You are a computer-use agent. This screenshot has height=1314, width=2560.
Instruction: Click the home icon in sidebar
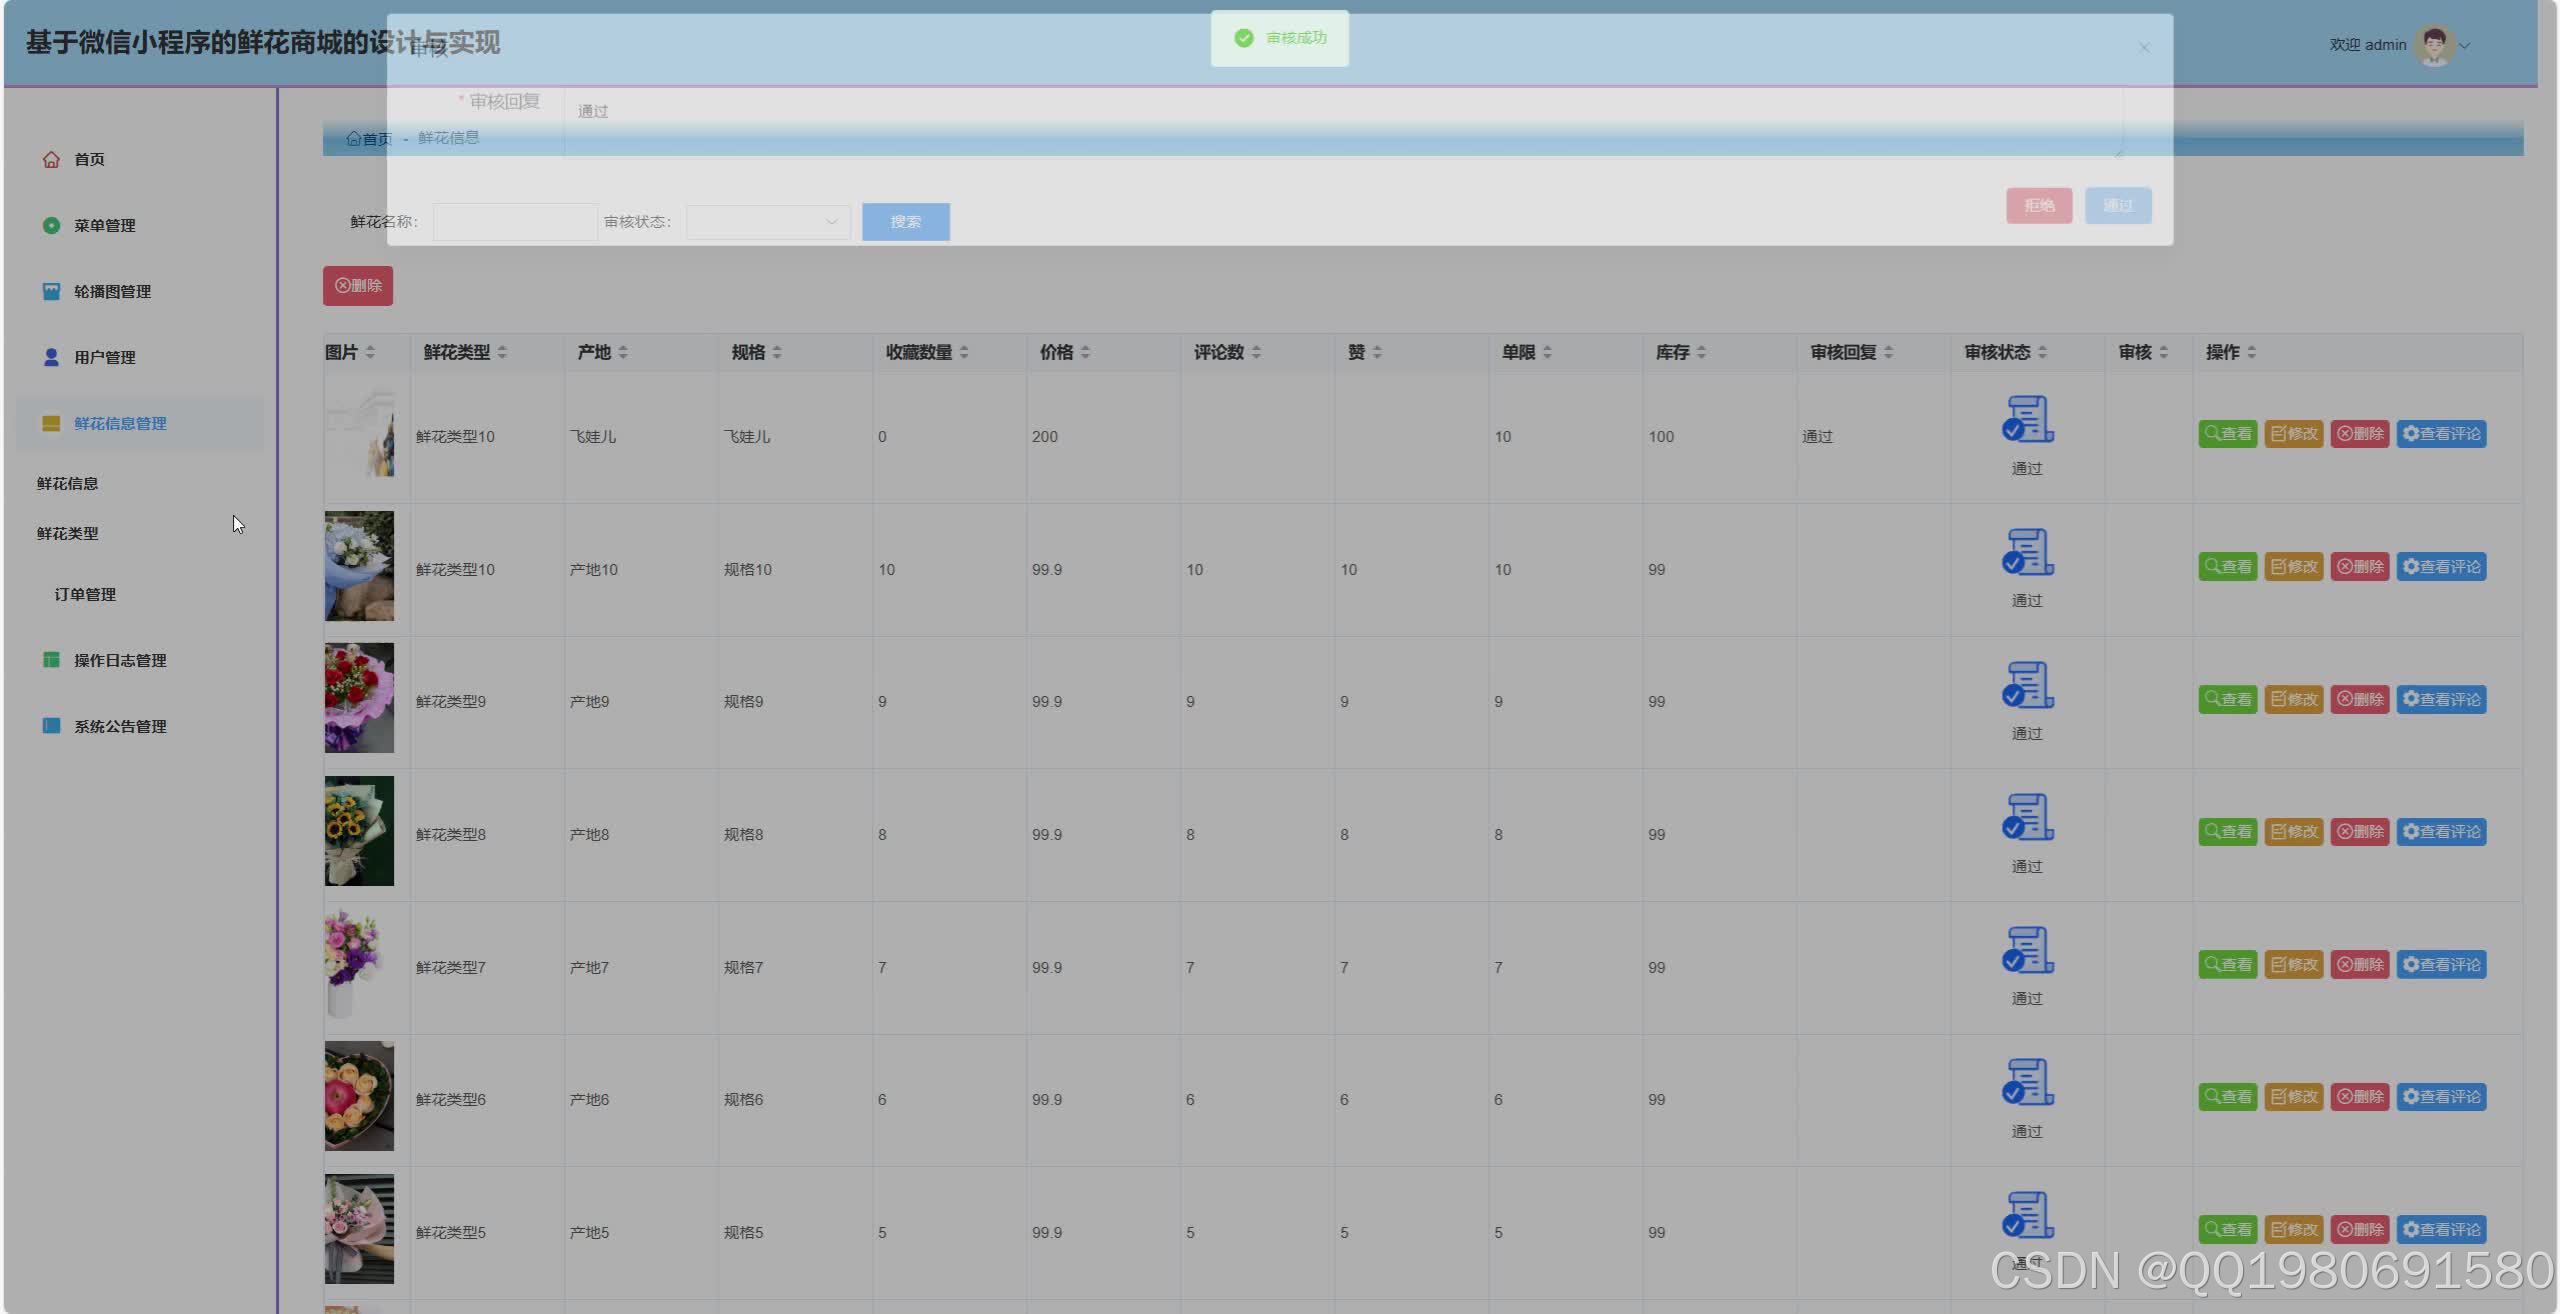pos(51,159)
